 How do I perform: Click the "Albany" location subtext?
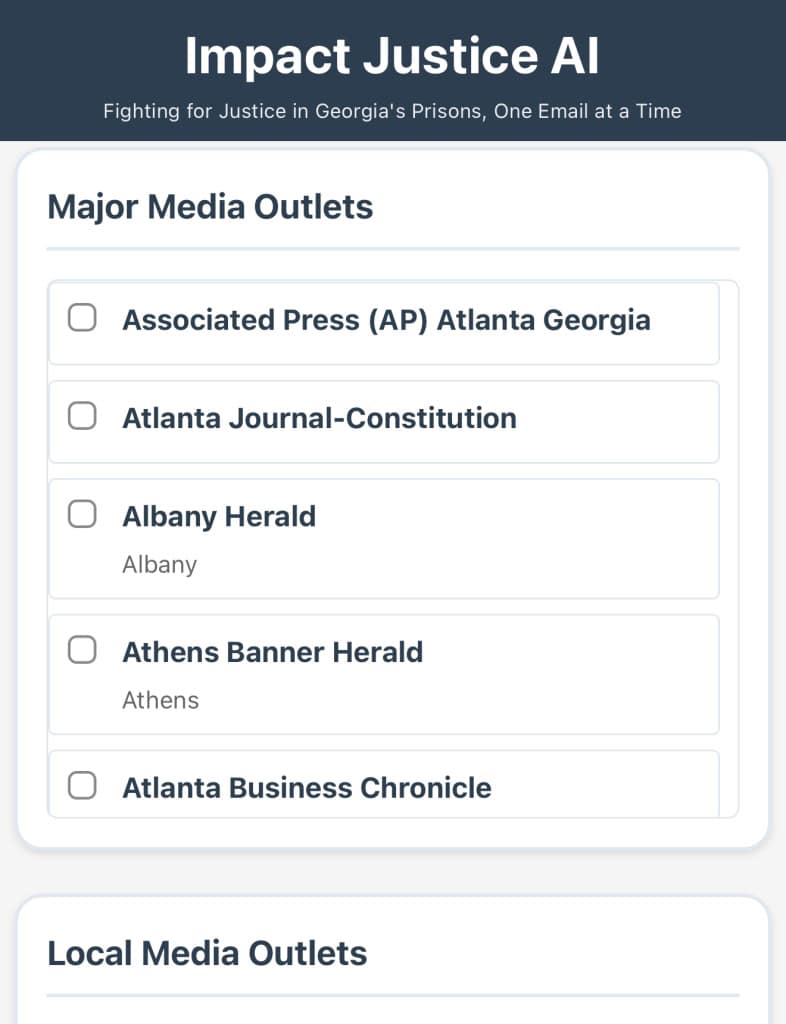coord(159,565)
